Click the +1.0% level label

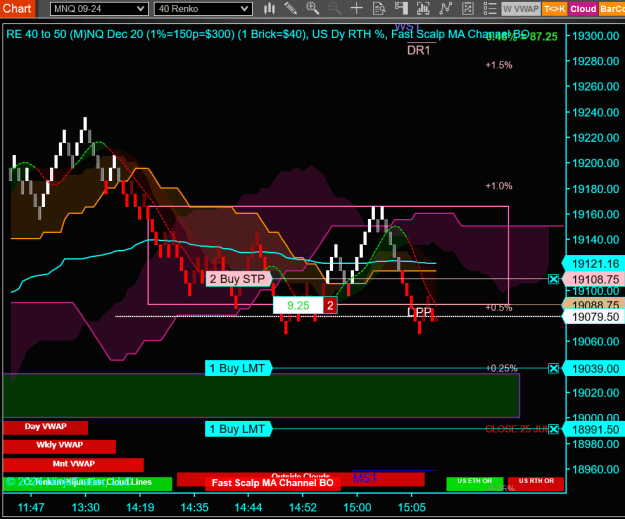click(499, 186)
